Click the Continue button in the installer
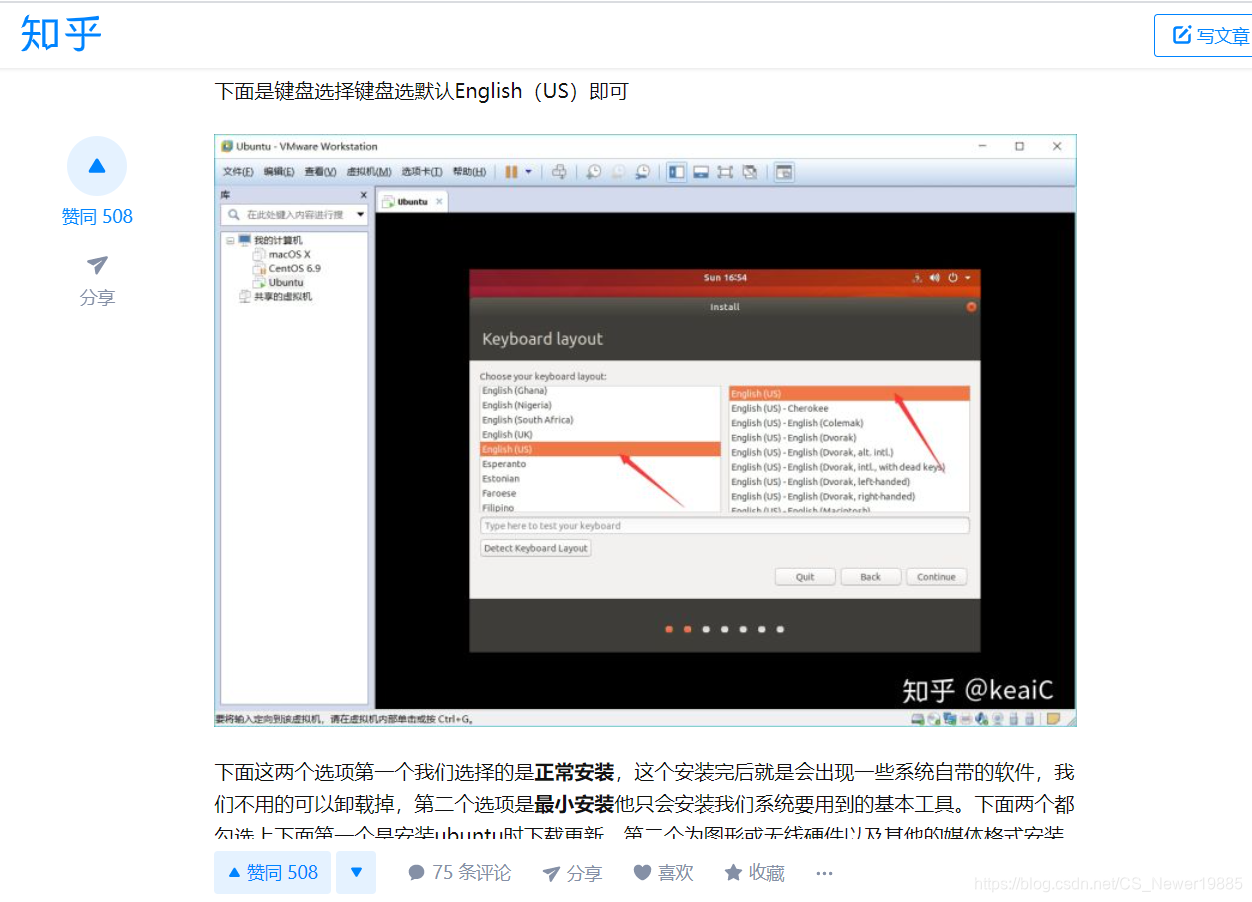The image size is (1252, 902). point(937,577)
